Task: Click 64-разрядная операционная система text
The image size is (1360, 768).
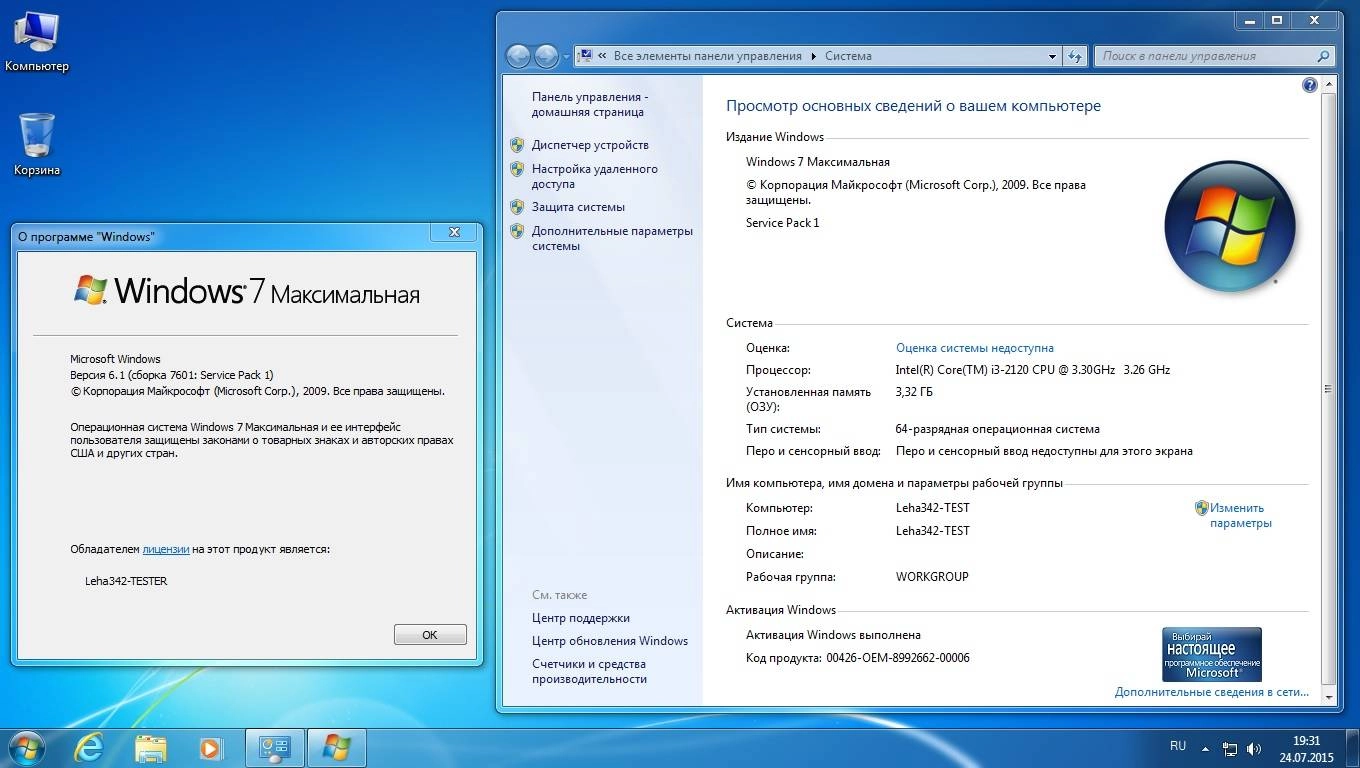Action: pyautogui.click(x=998, y=429)
